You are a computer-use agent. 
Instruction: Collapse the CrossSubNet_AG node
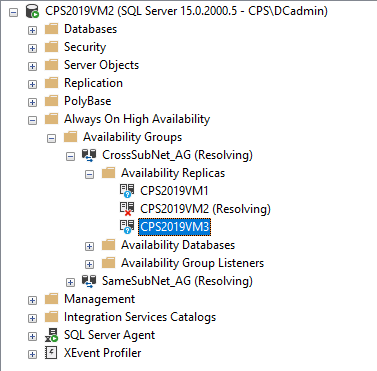[70, 156]
